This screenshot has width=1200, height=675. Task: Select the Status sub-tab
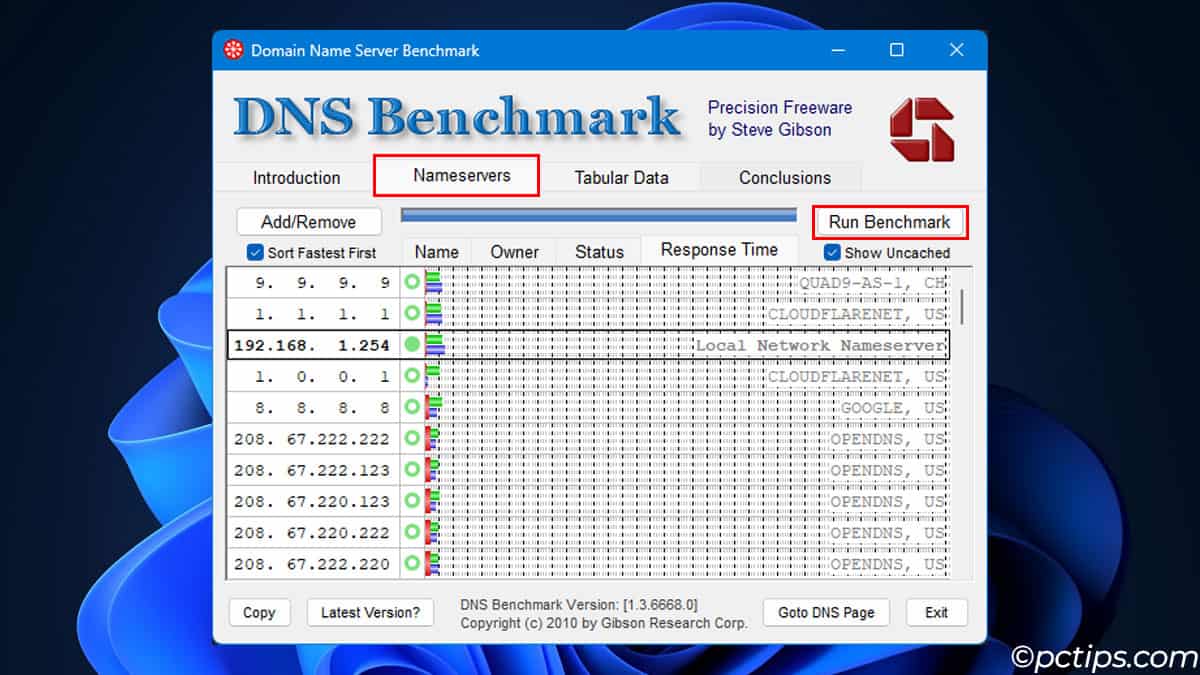599,252
